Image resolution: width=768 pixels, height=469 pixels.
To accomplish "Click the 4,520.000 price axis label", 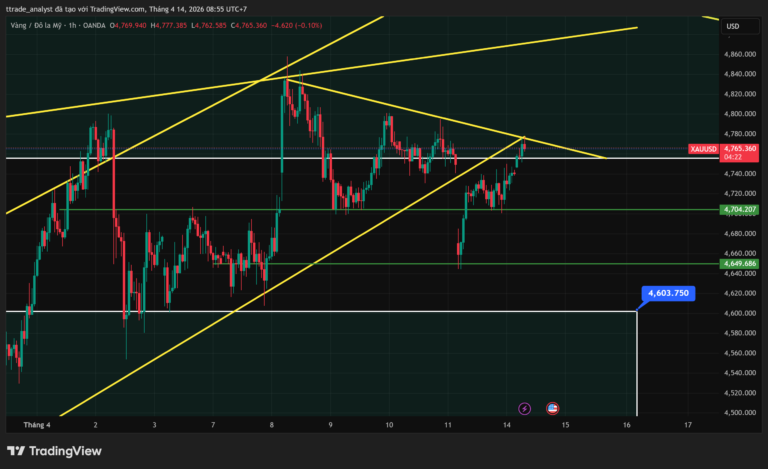I will click(x=740, y=393).
